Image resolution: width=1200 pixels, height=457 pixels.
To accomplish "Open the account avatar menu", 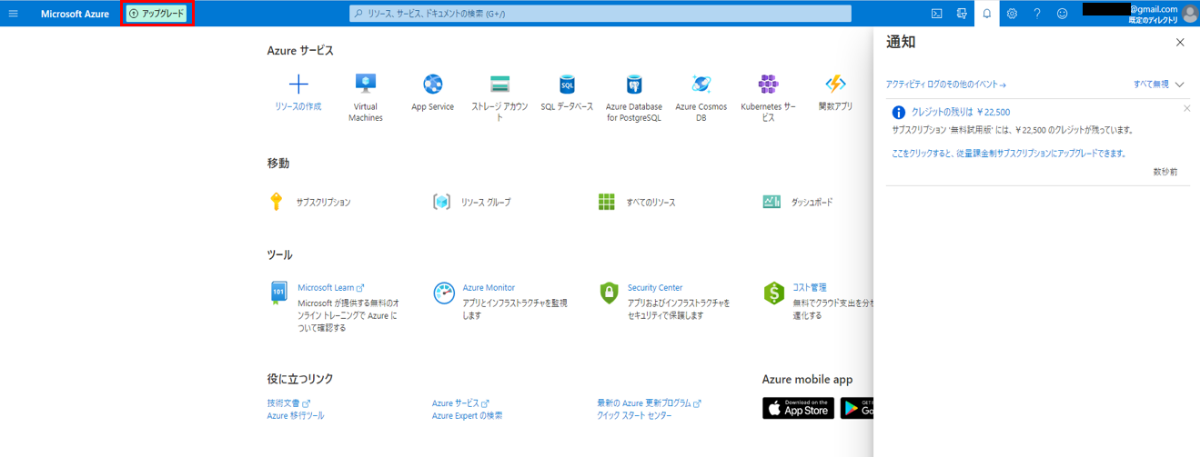I will (x=1190, y=14).
